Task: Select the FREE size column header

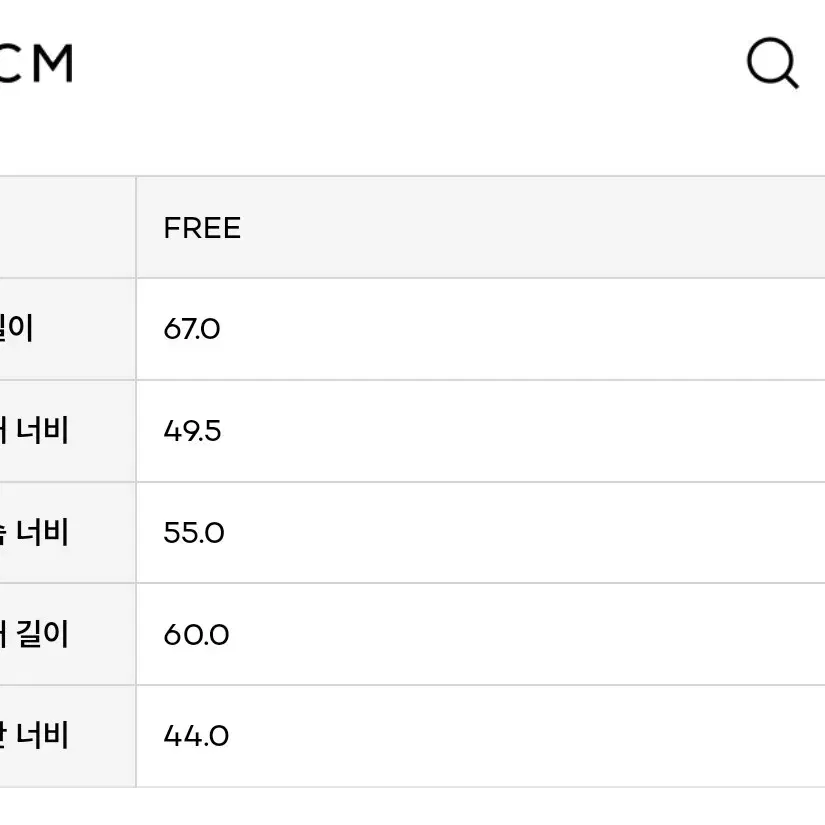Action: (x=202, y=228)
